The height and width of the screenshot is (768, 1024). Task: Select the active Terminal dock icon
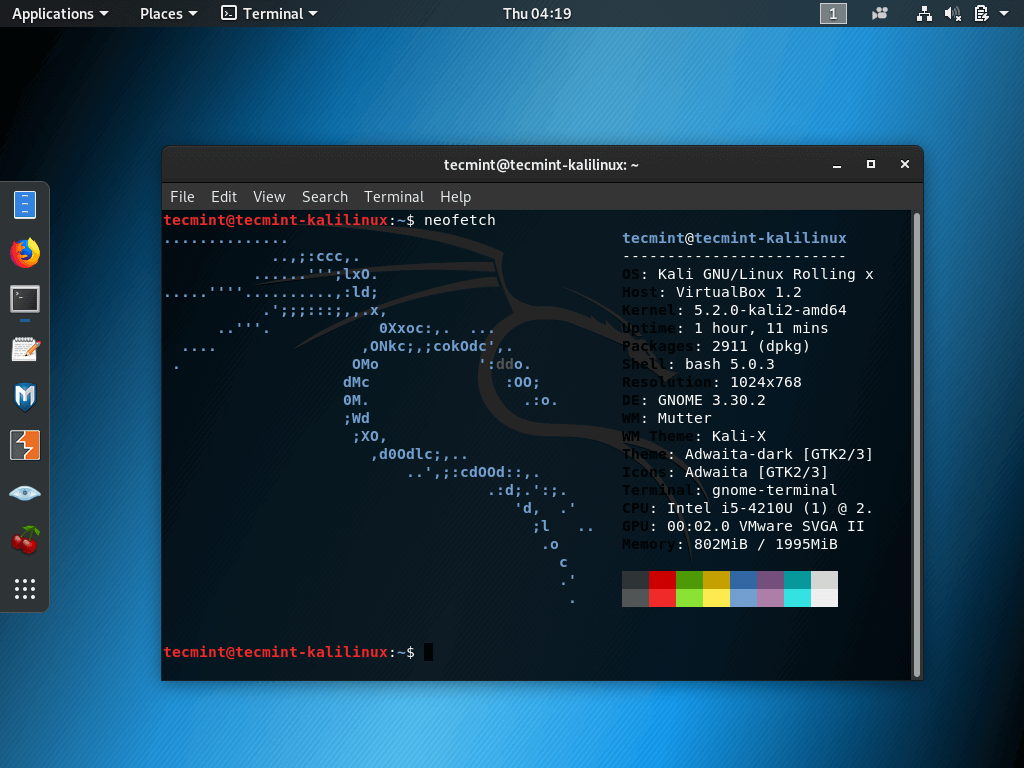pyautogui.click(x=24, y=299)
